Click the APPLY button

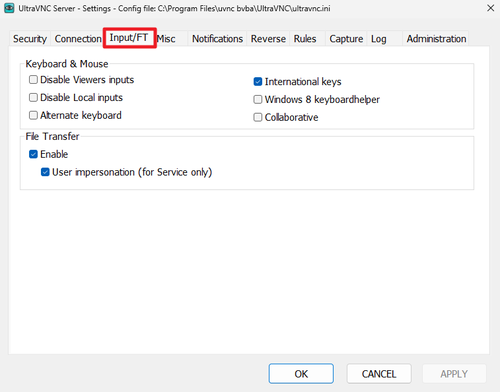[x=454, y=374]
